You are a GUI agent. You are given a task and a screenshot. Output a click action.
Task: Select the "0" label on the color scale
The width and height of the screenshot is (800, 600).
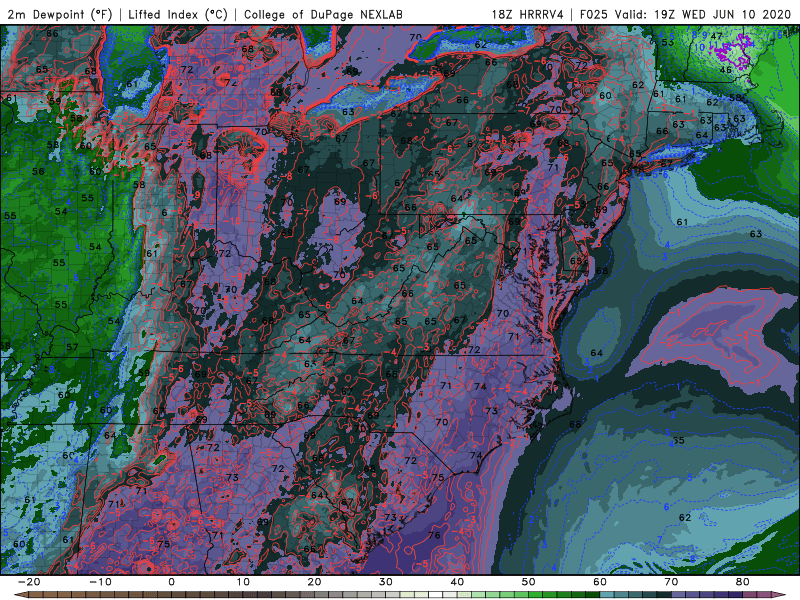[x=171, y=582]
